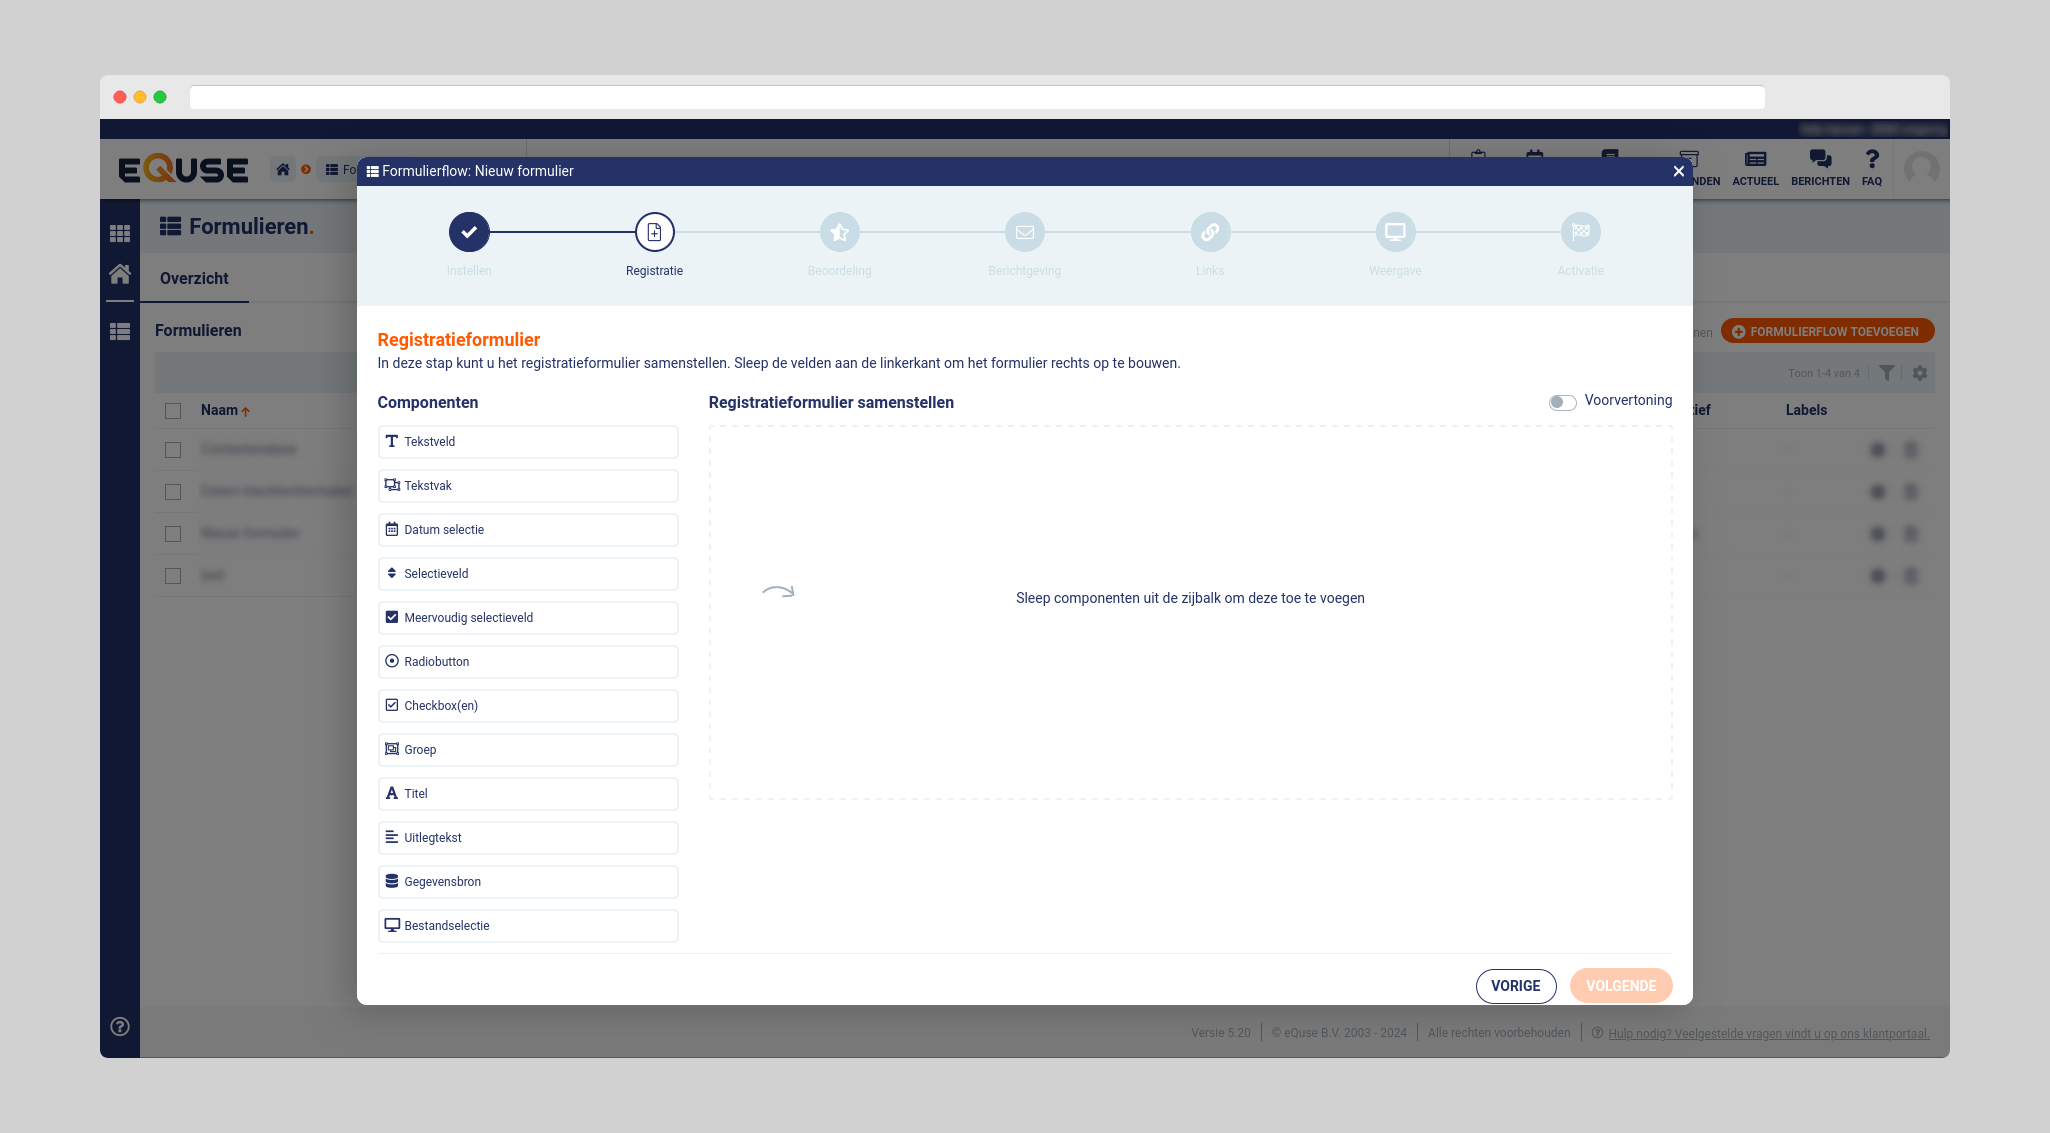Click the Beoordeling star step icon
The height and width of the screenshot is (1133, 2050).
839,232
